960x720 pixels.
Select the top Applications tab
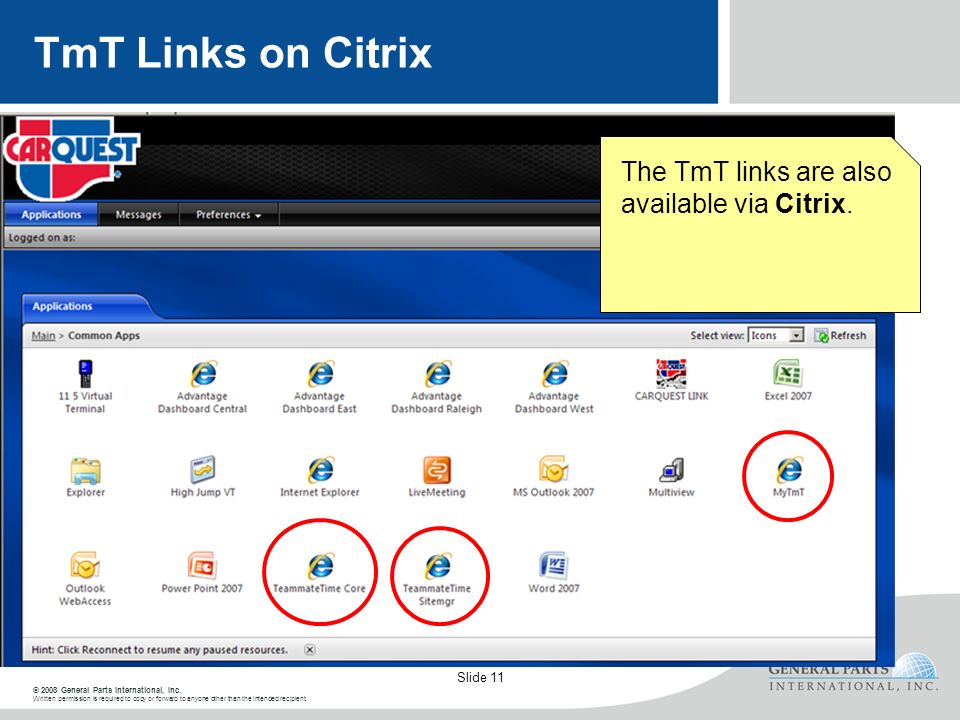pos(51,215)
